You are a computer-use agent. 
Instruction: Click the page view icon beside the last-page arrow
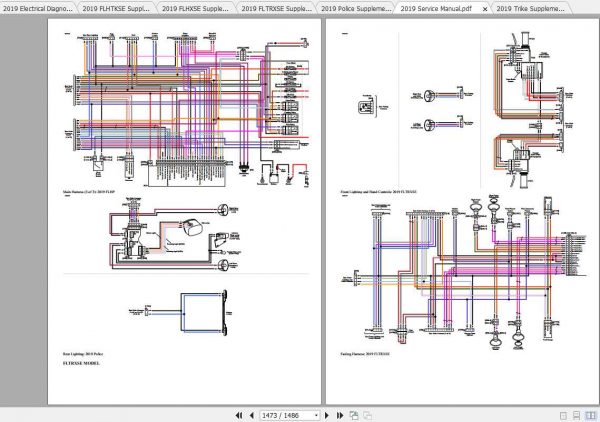[353, 414]
